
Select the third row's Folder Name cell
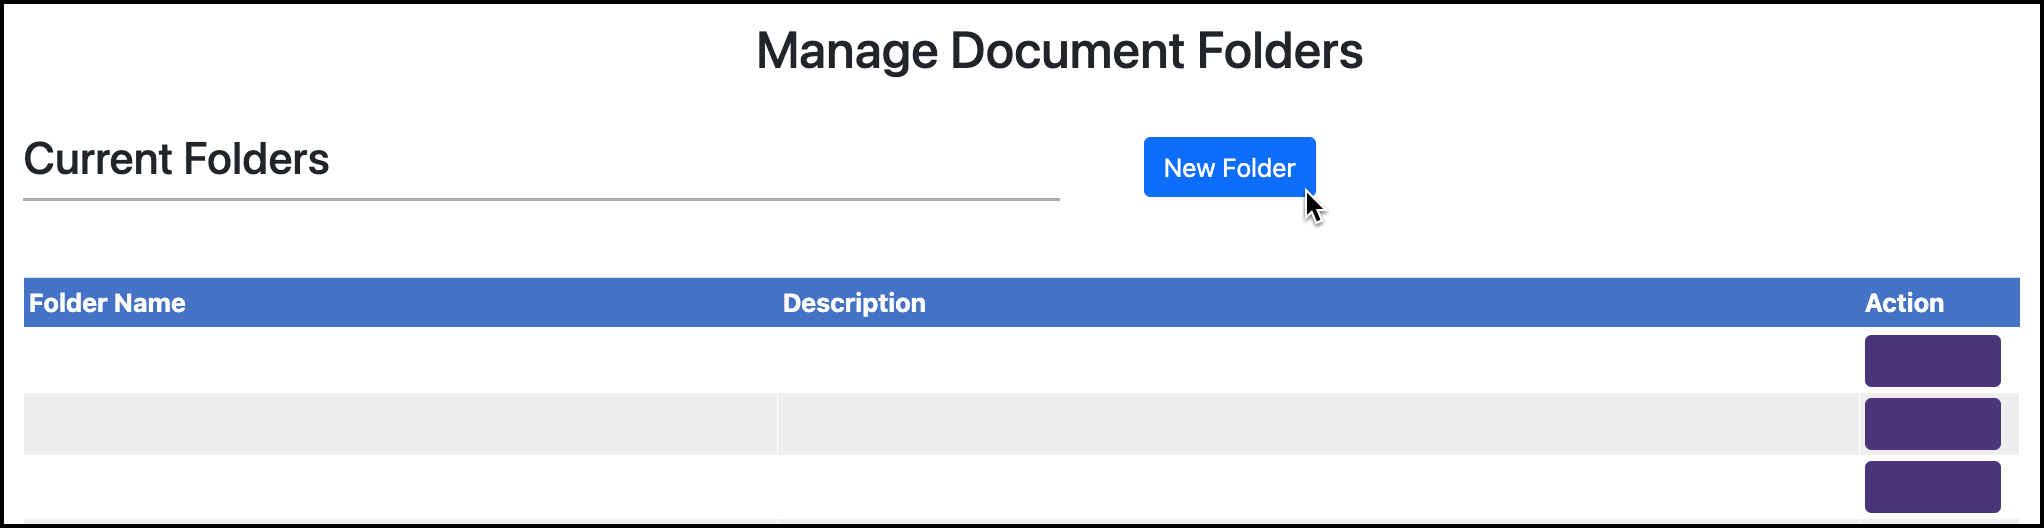click(400, 487)
